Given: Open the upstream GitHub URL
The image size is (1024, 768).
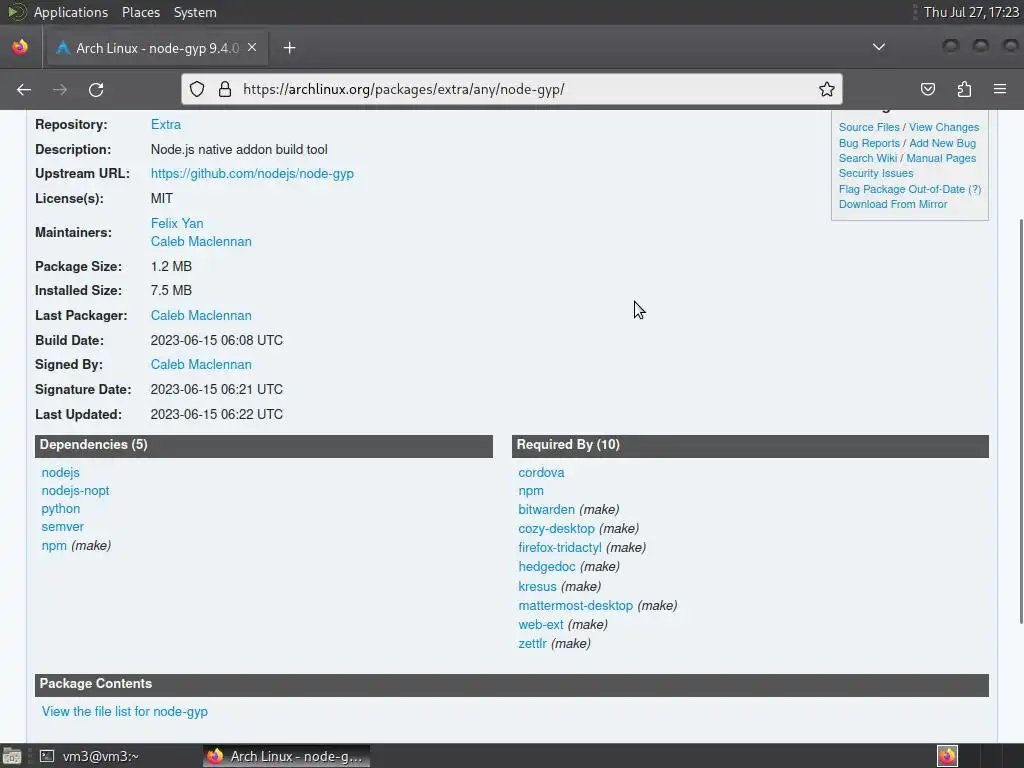Looking at the screenshot, I should coord(252,174).
